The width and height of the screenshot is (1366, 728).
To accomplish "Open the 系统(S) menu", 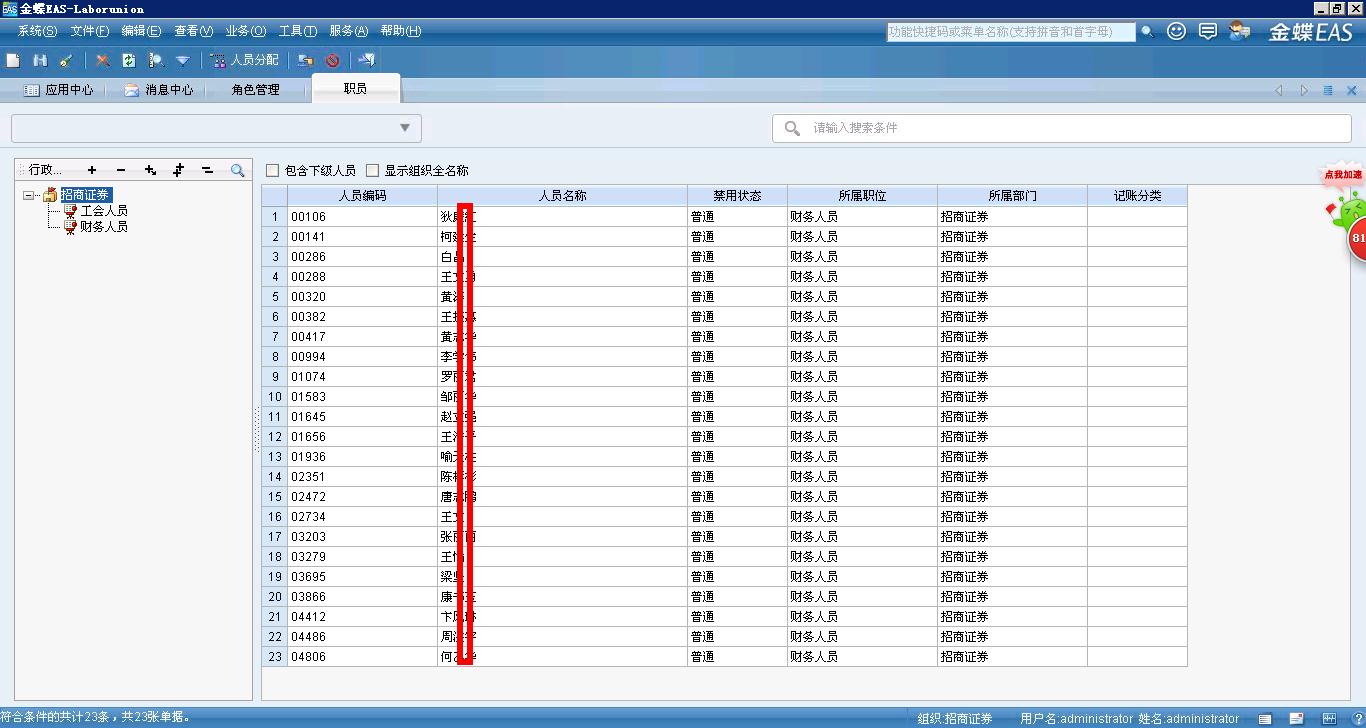I will coord(38,31).
